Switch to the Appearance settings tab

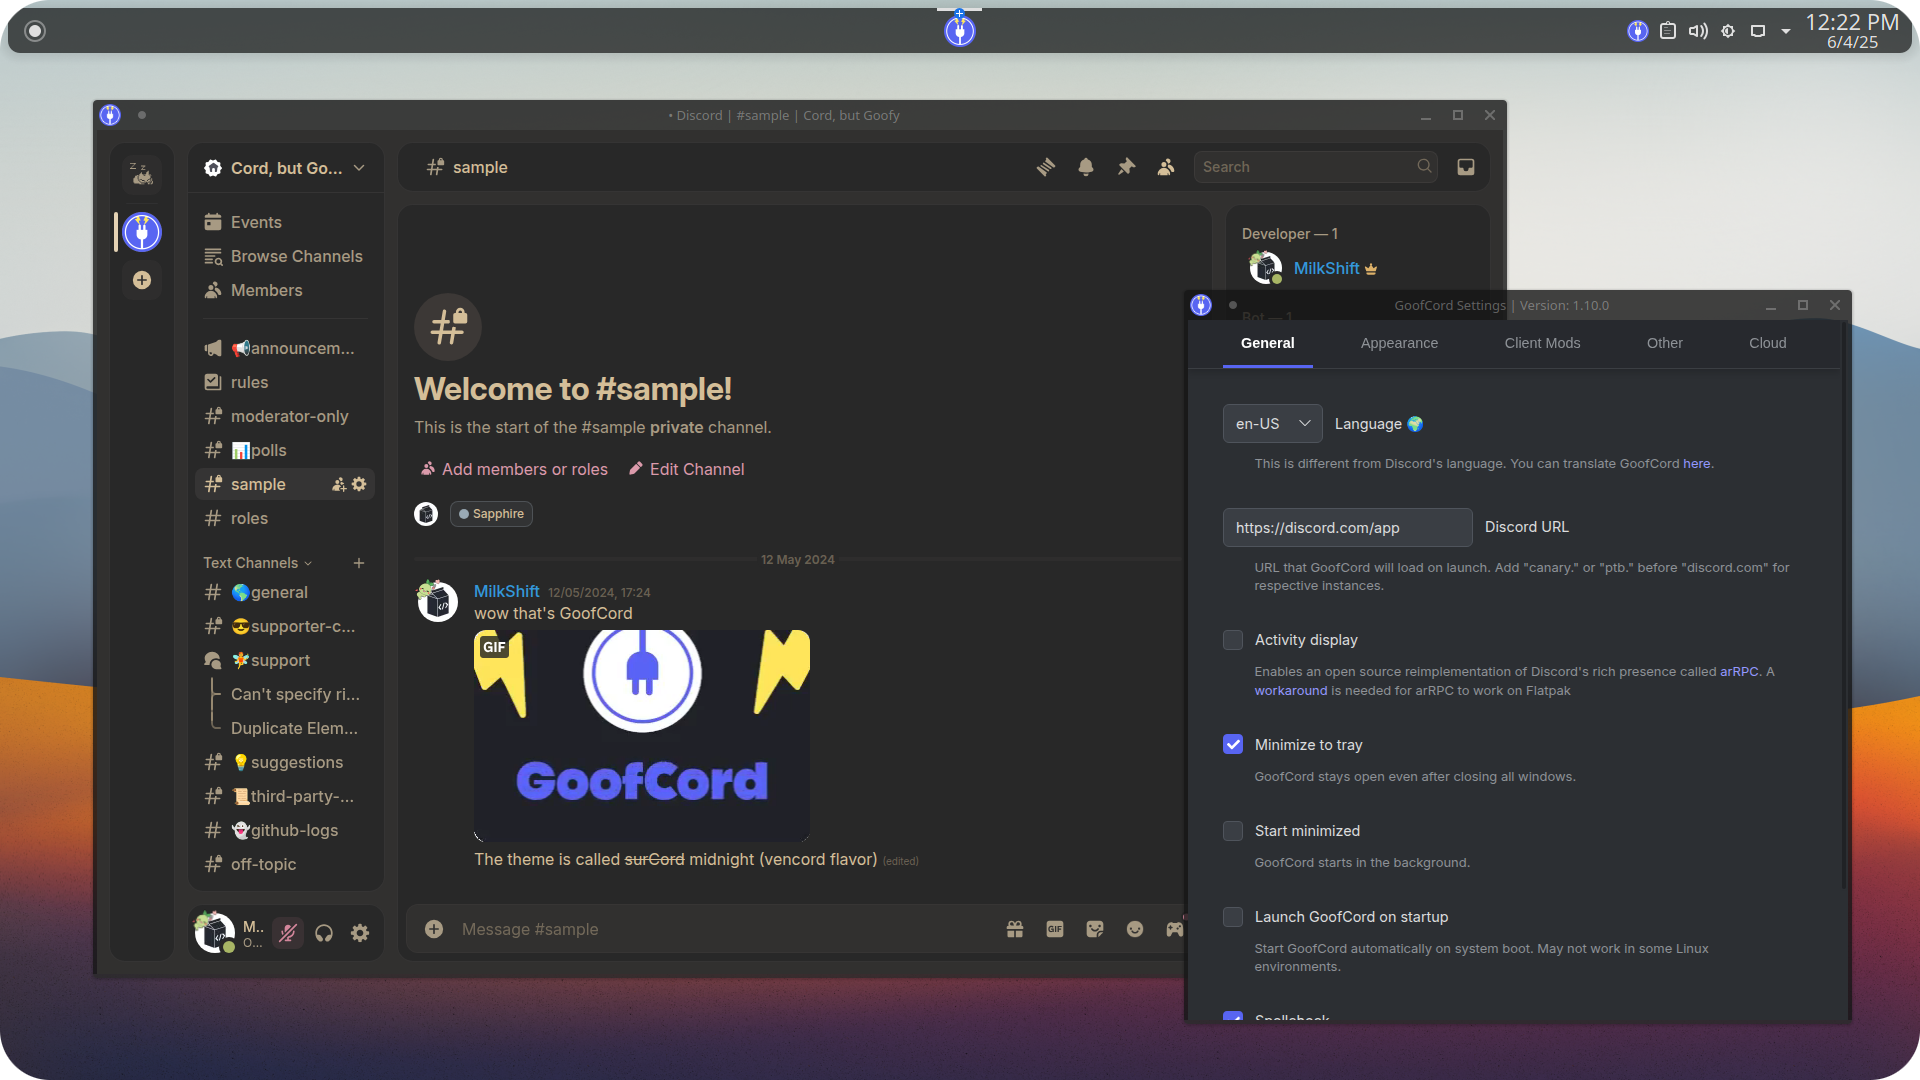1399,343
